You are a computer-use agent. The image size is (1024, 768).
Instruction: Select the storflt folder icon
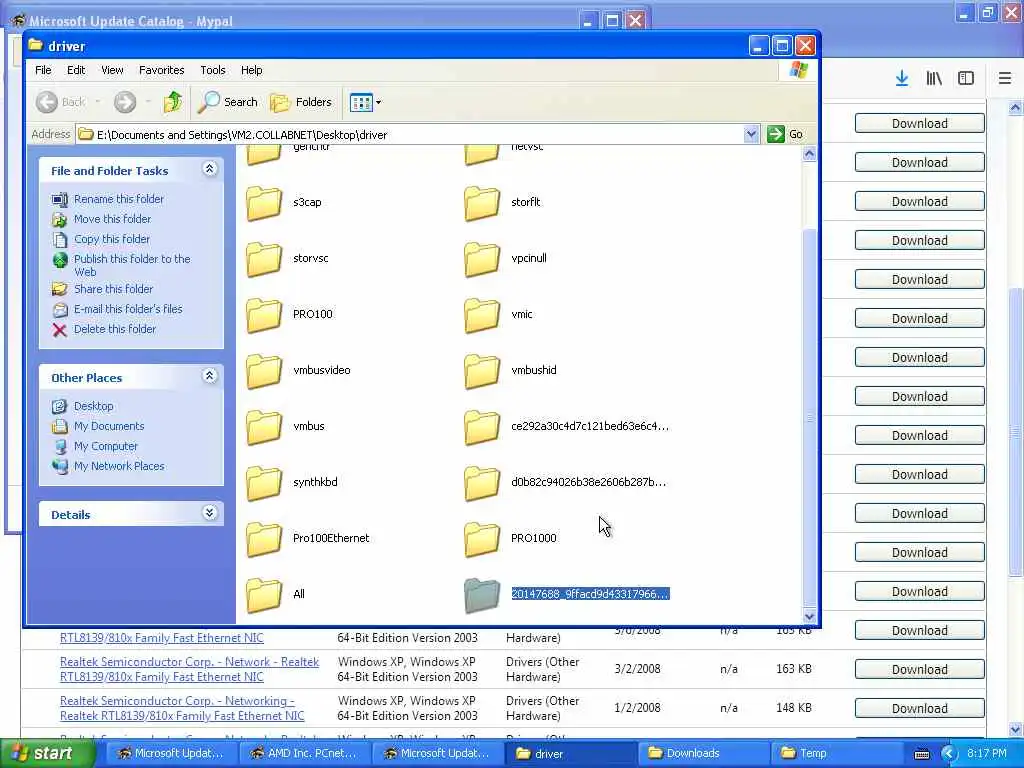point(482,203)
